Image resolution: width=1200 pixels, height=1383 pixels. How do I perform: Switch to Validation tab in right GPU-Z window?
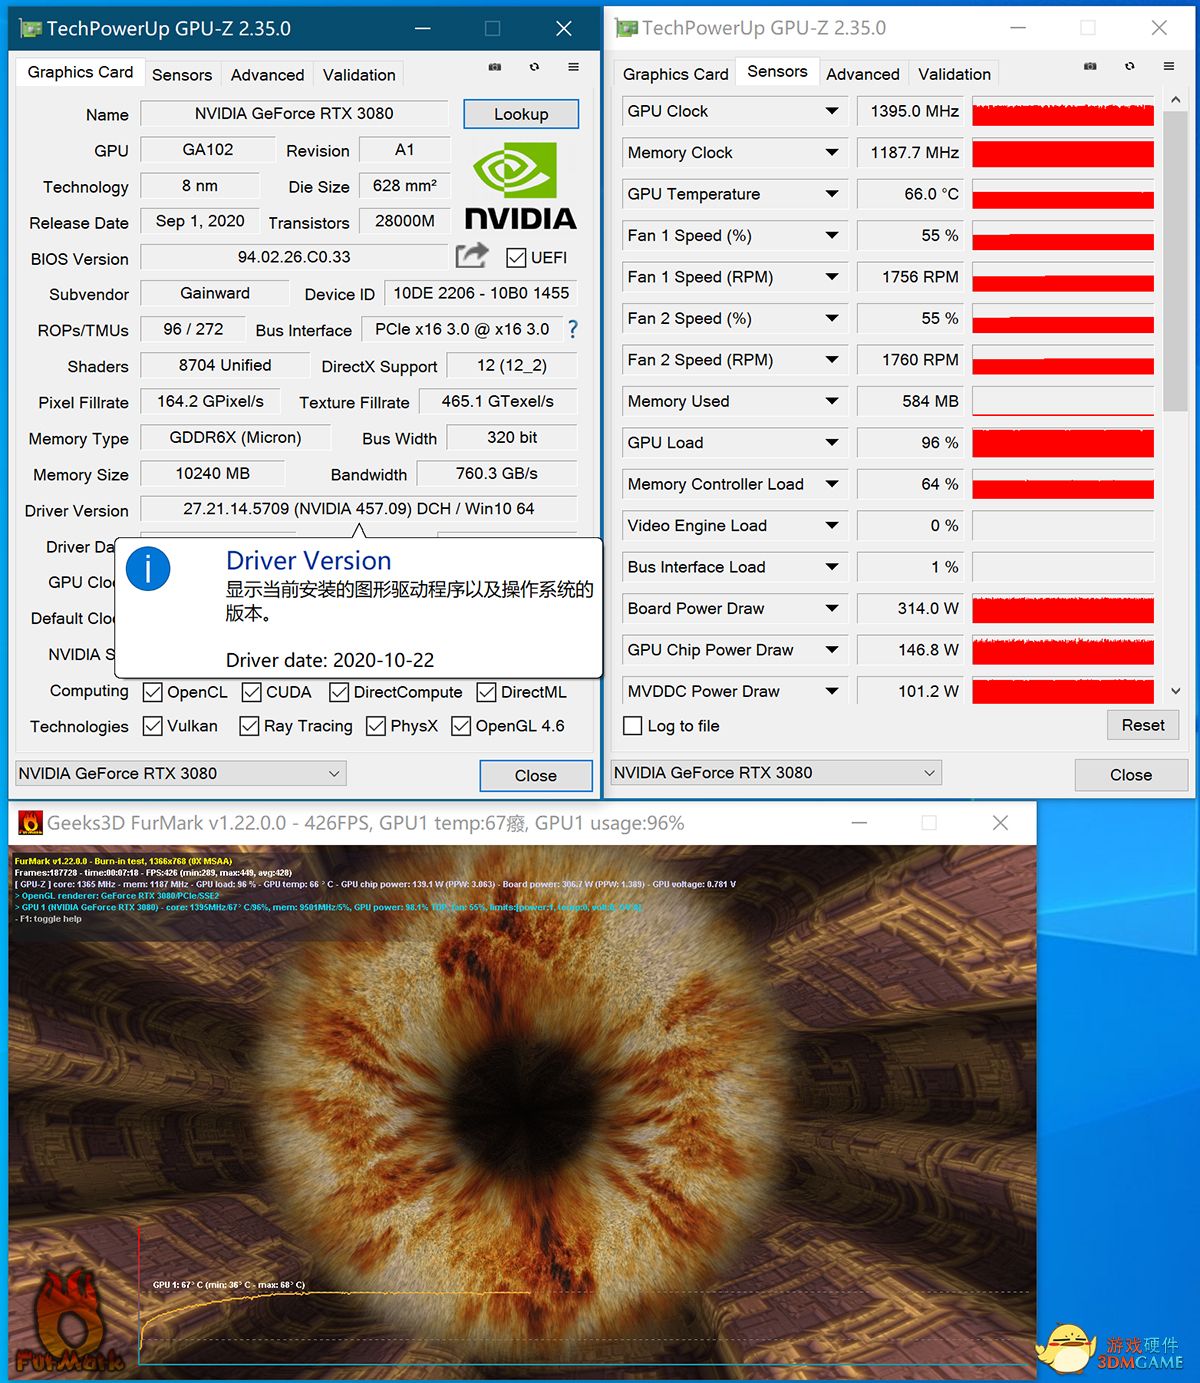955,74
